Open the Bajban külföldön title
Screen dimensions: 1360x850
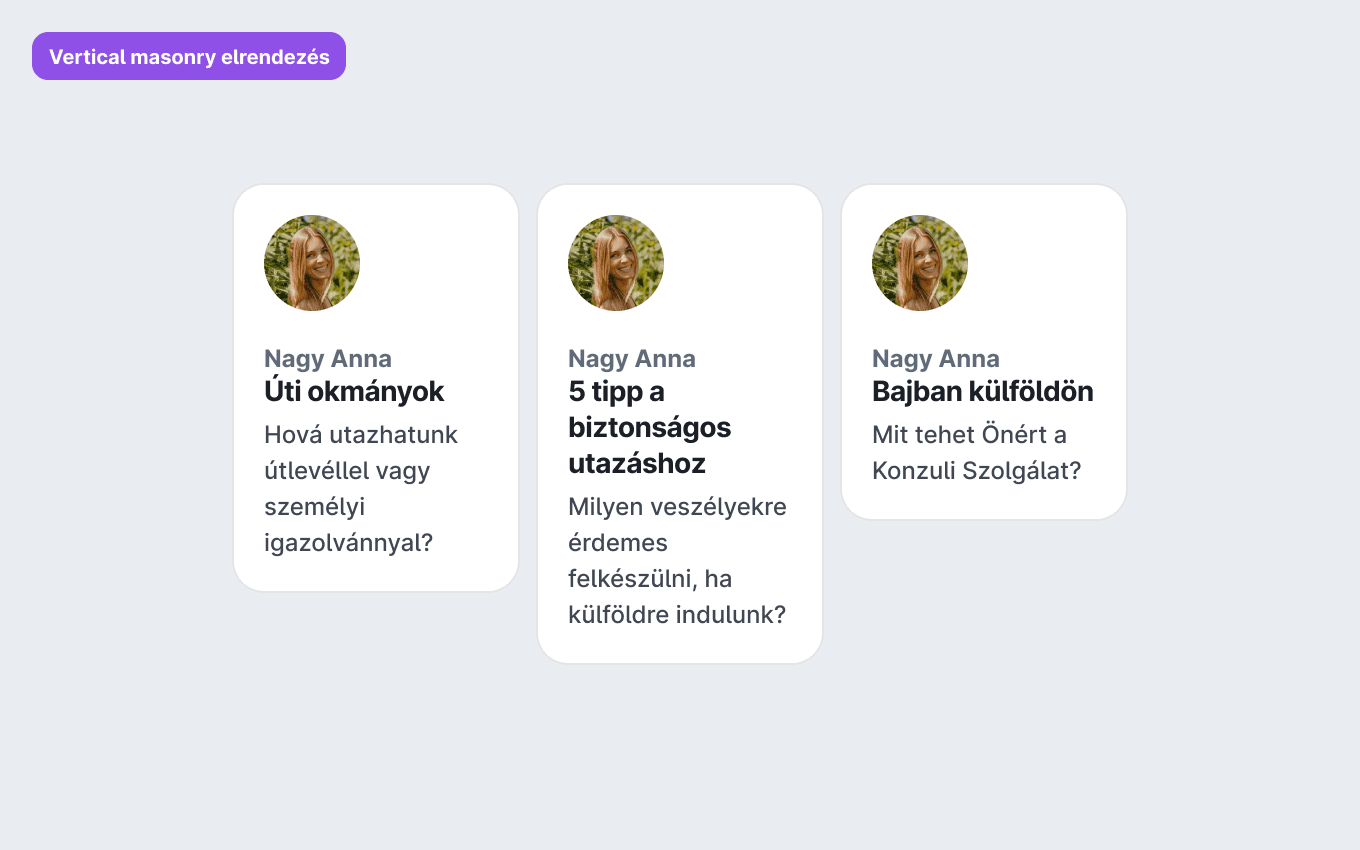[983, 391]
